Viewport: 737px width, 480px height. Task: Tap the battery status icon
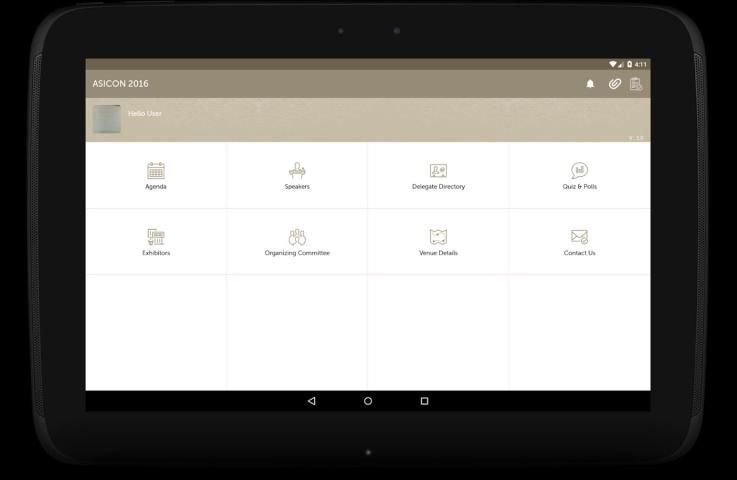click(630, 64)
